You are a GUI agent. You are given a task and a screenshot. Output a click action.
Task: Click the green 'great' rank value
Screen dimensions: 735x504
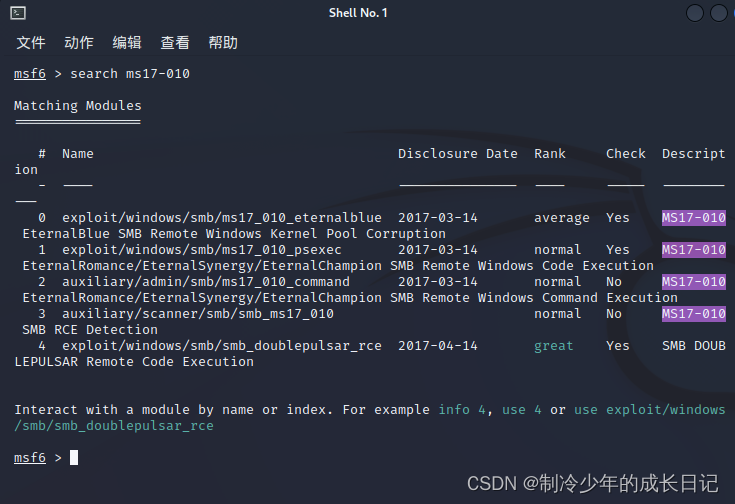[x=554, y=346]
